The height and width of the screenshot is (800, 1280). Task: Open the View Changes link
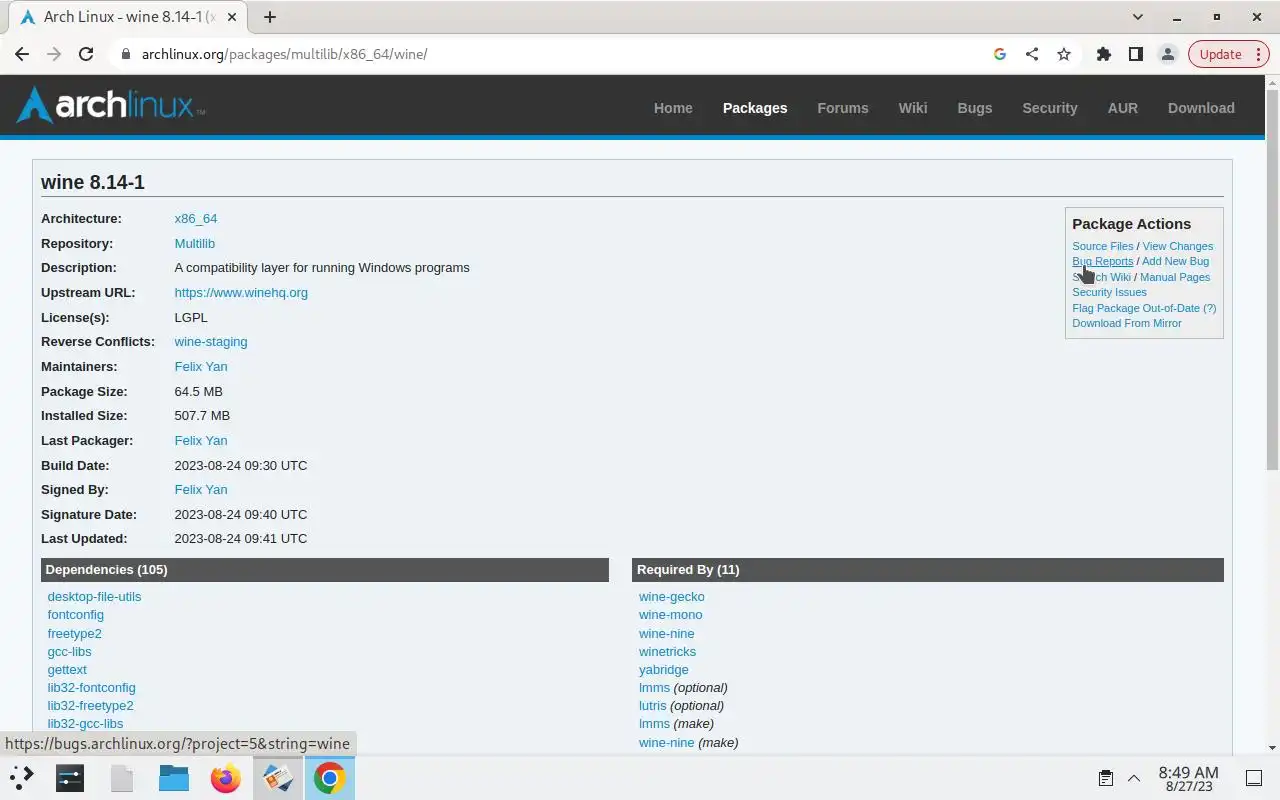(x=1178, y=246)
